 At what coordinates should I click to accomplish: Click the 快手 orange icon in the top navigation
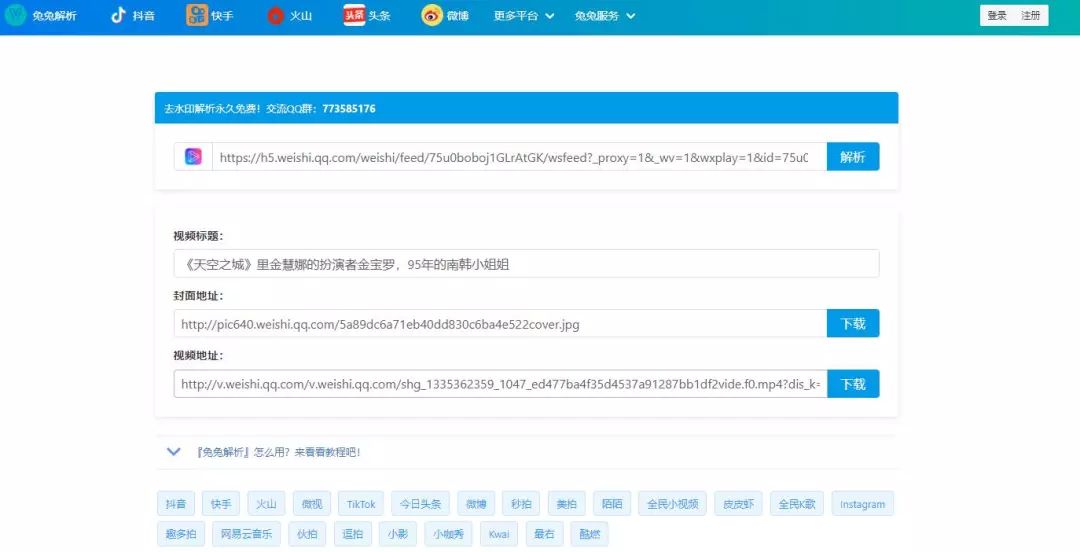pyautogui.click(x=197, y=14)
